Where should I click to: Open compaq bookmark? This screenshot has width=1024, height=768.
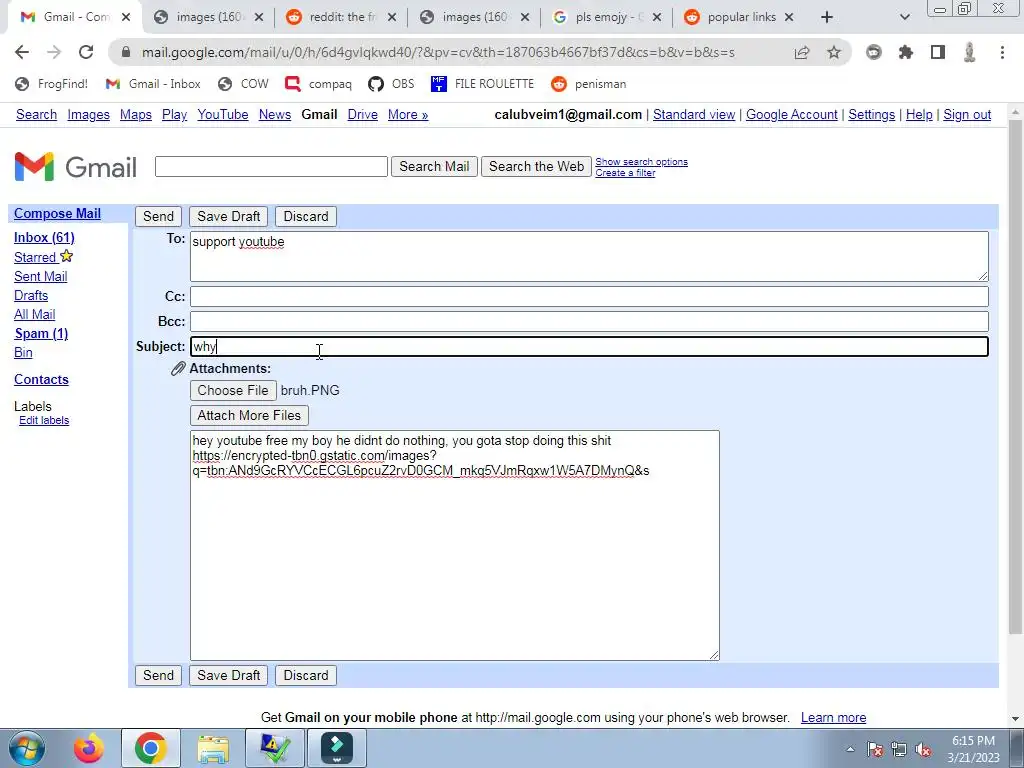click(319, 84)
